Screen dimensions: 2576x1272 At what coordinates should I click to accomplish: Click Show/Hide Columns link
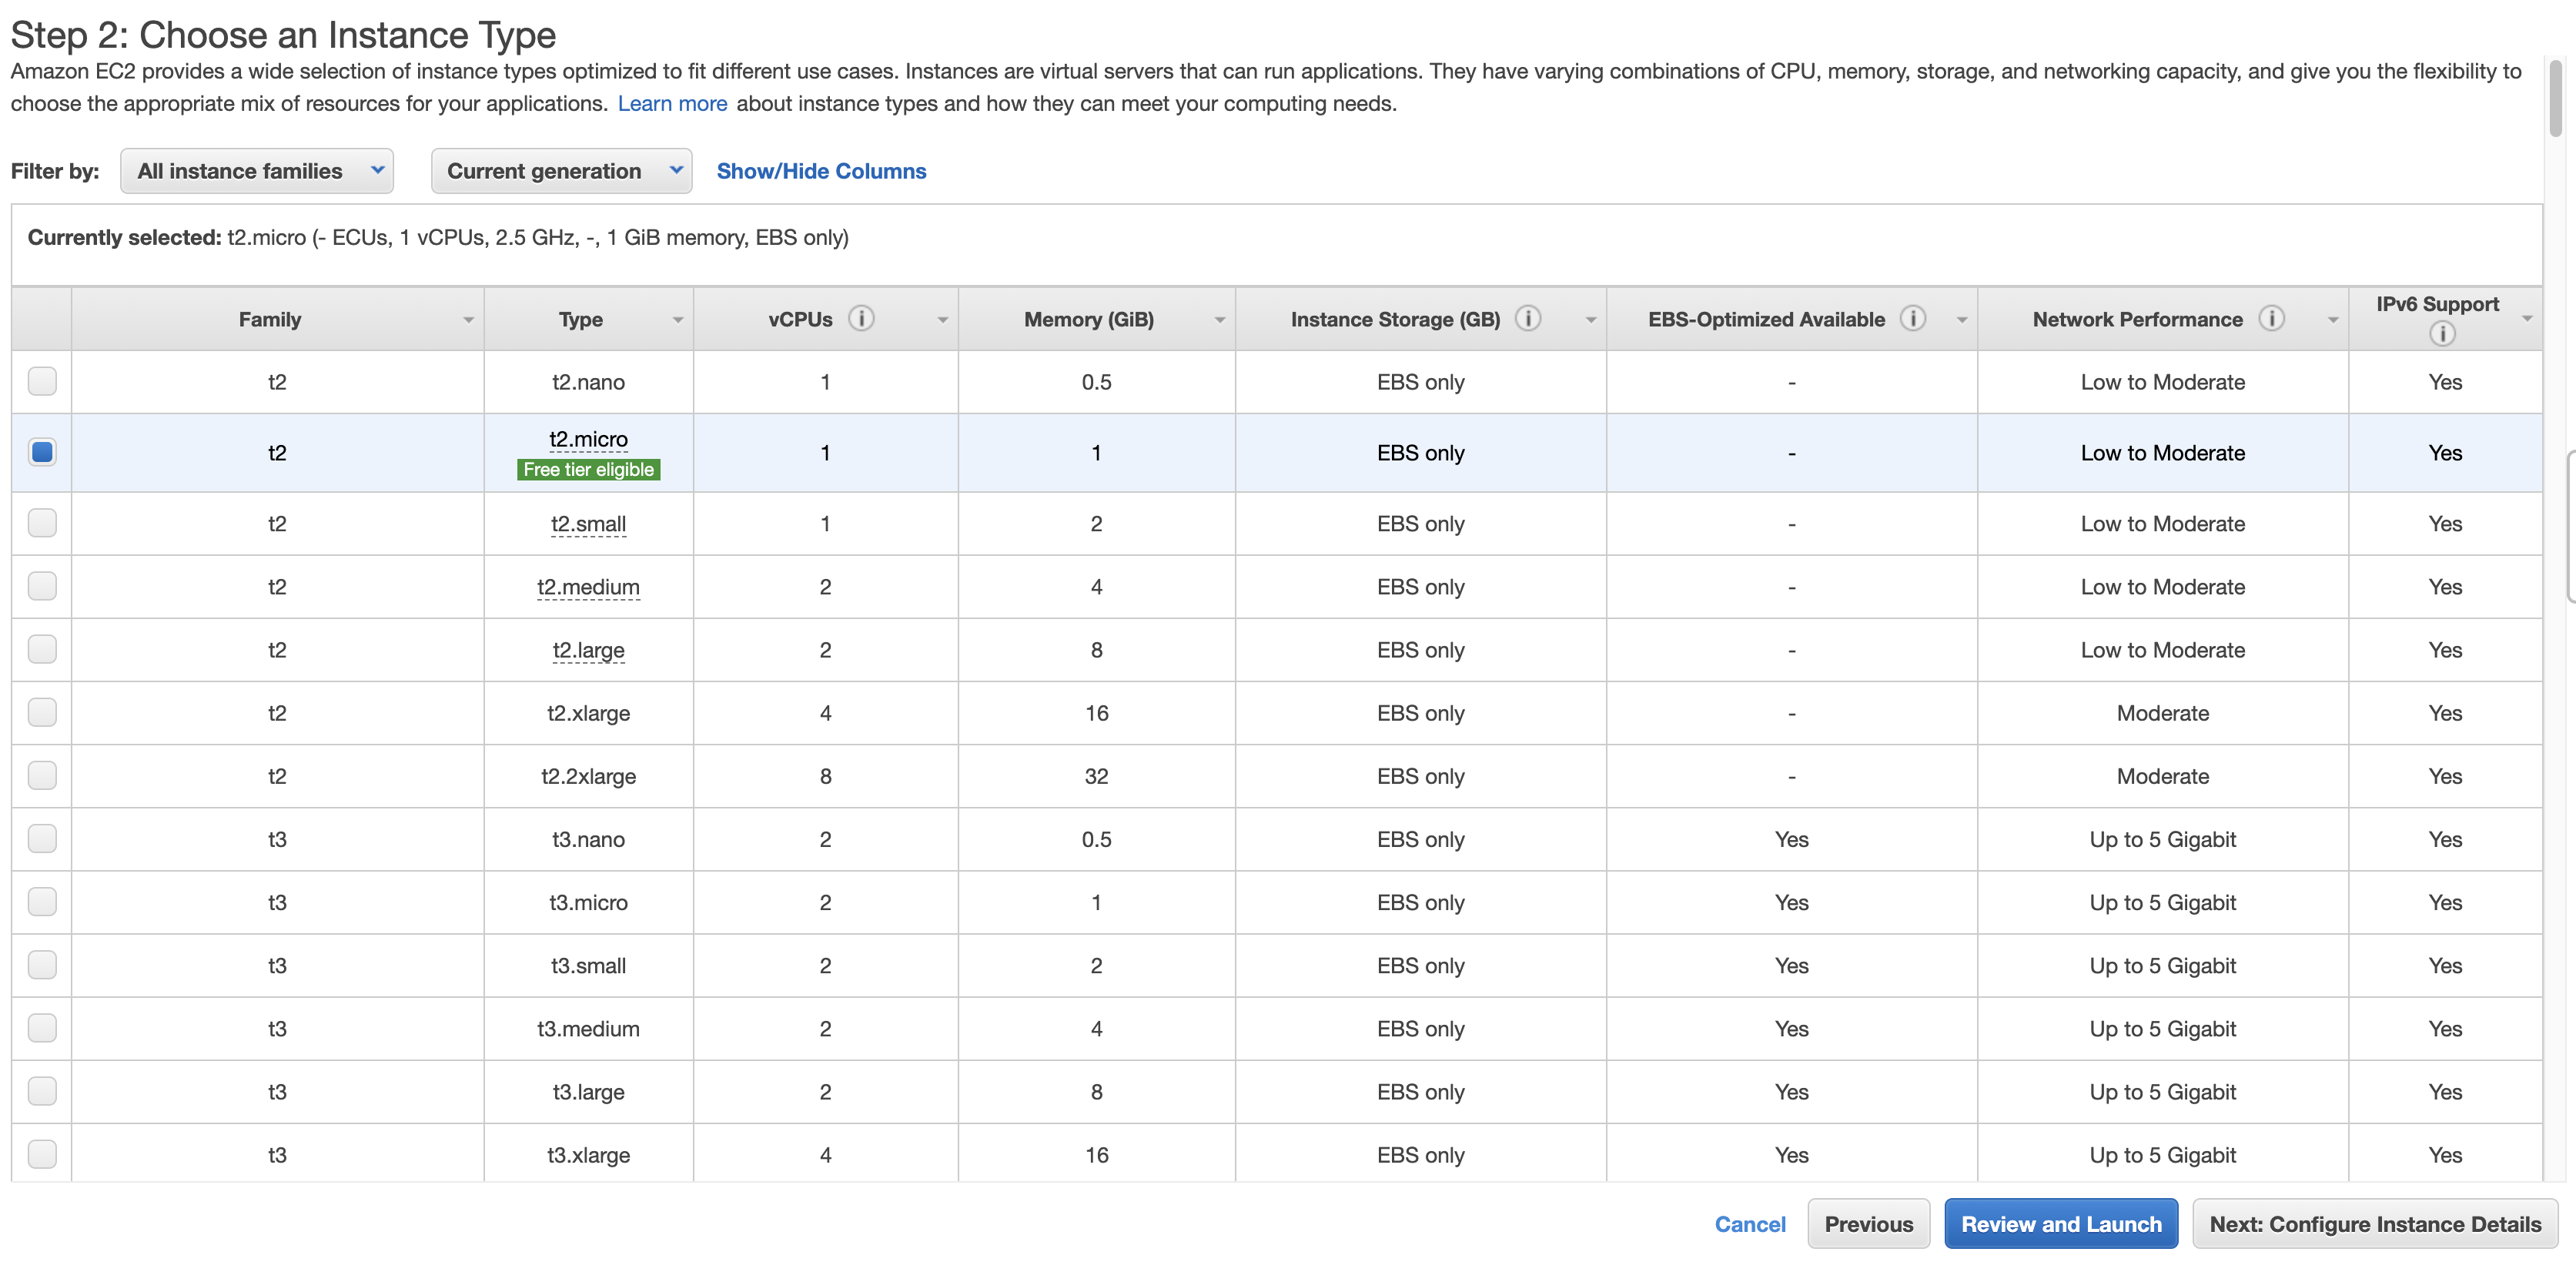click(x=821, y=171)
